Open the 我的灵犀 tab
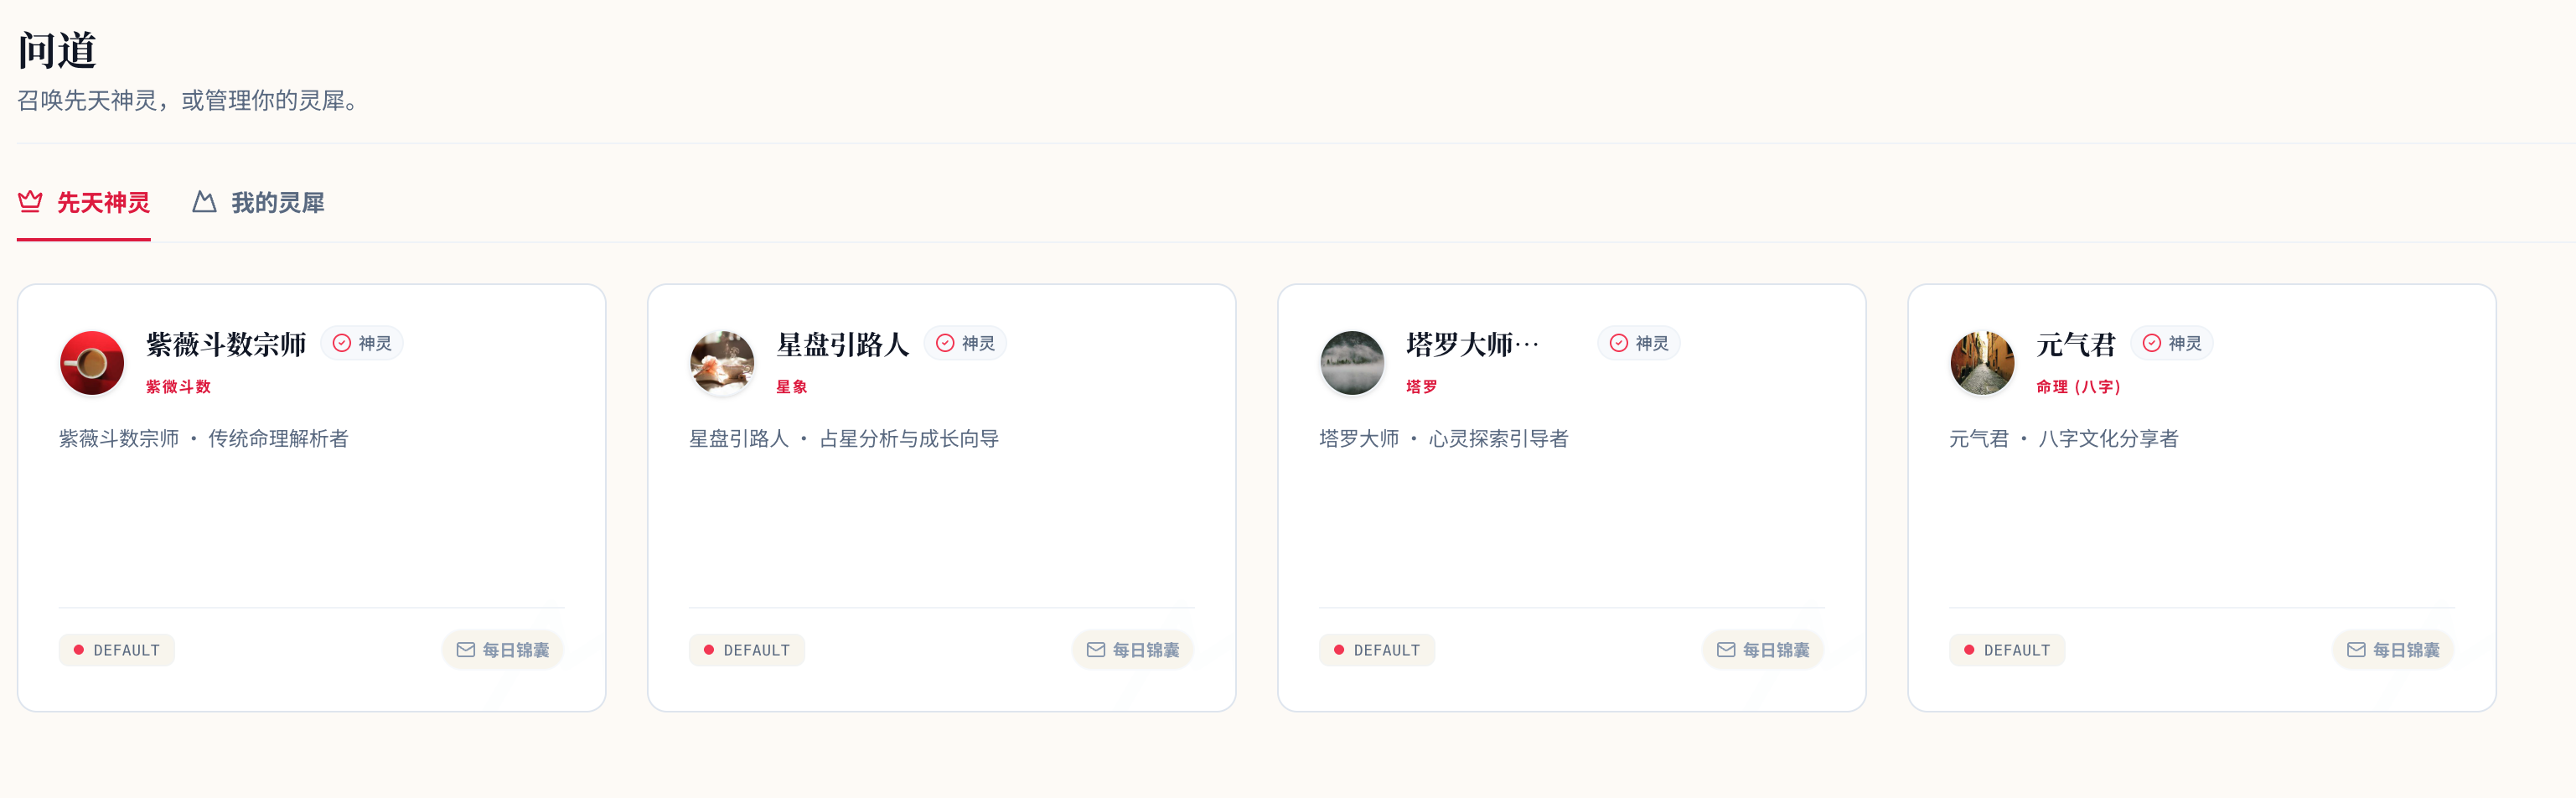 277,203
